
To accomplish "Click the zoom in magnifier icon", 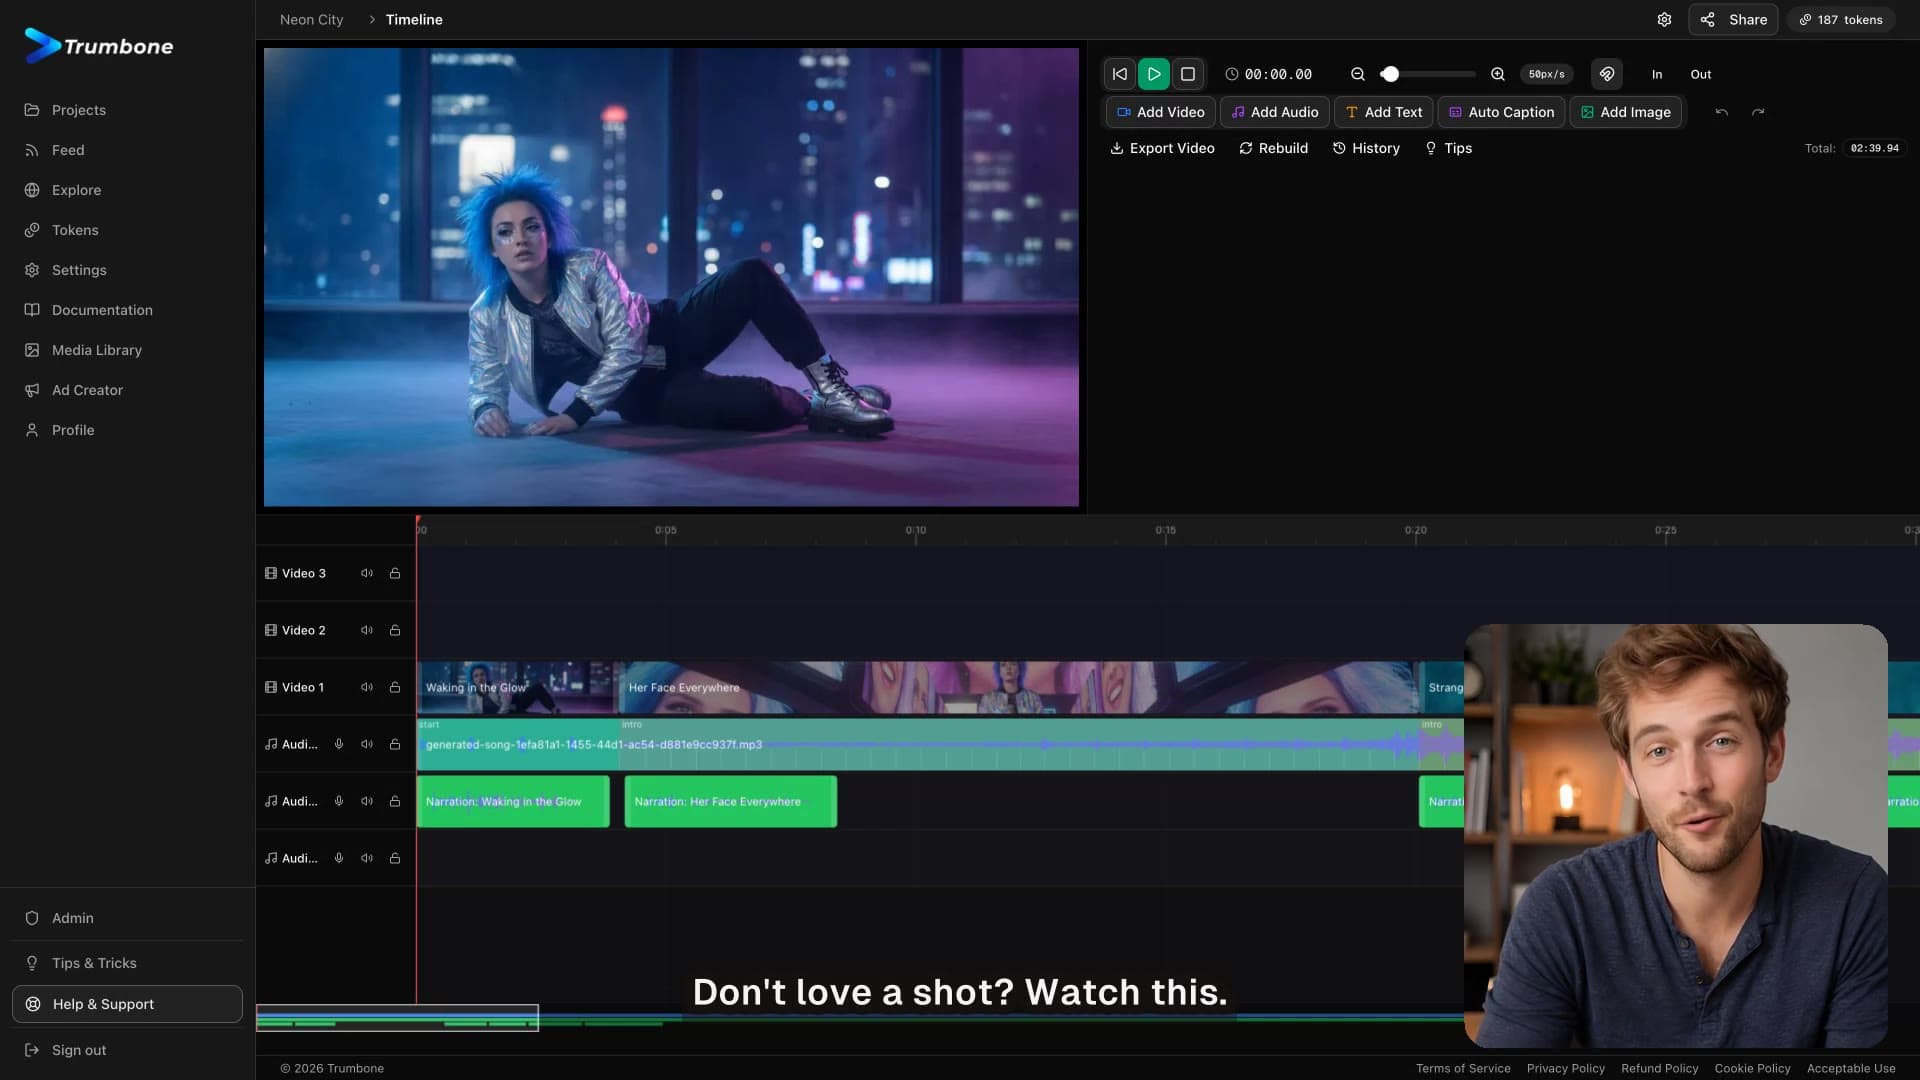I will (1498, 74).
